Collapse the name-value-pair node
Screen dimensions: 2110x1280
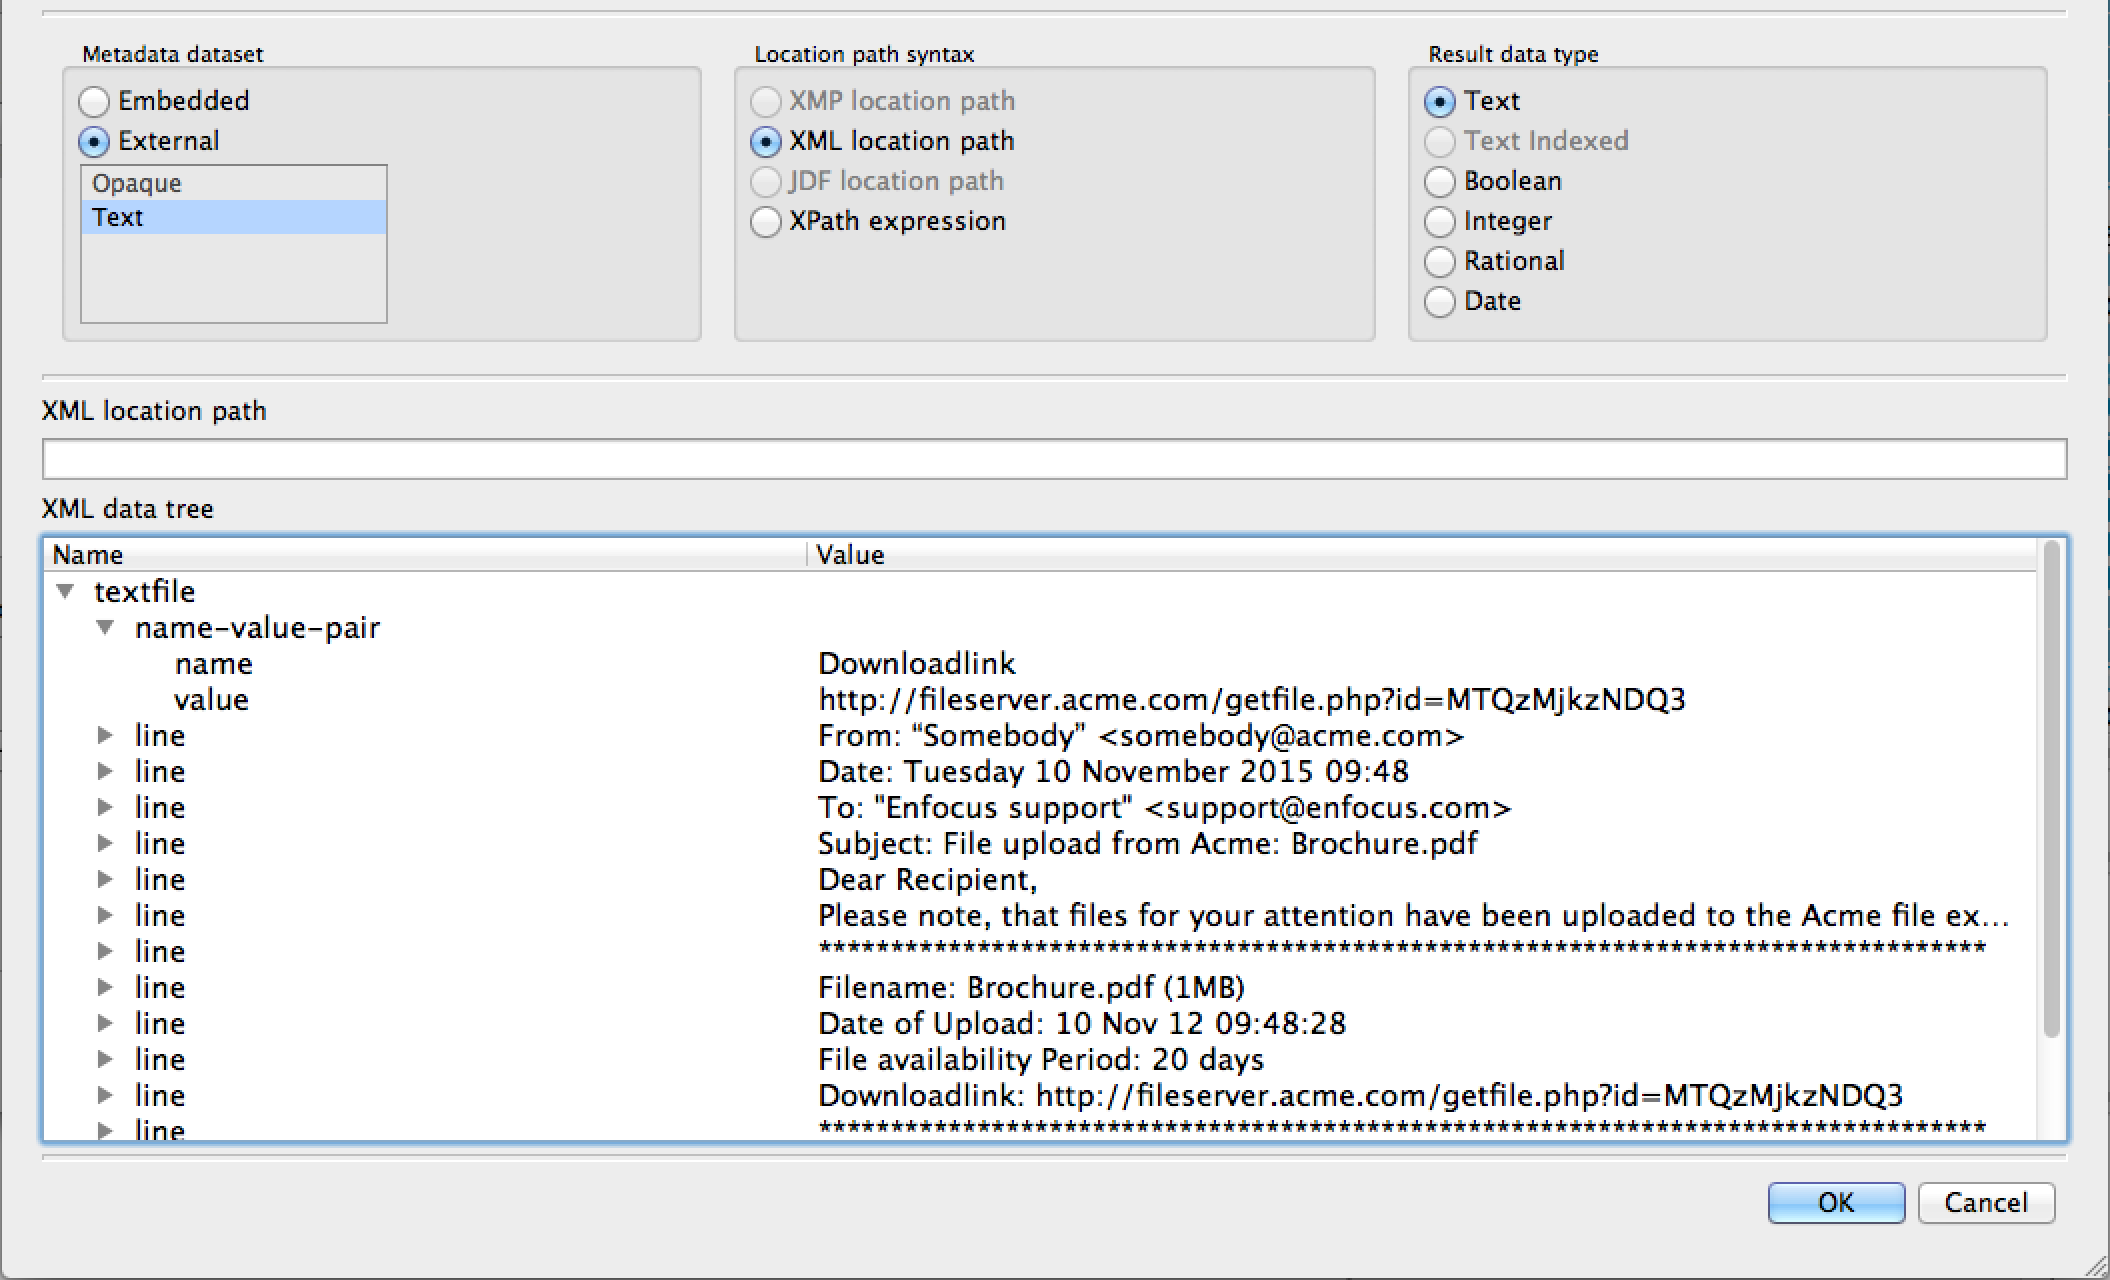pyautogui.click(x=105, y=628)
